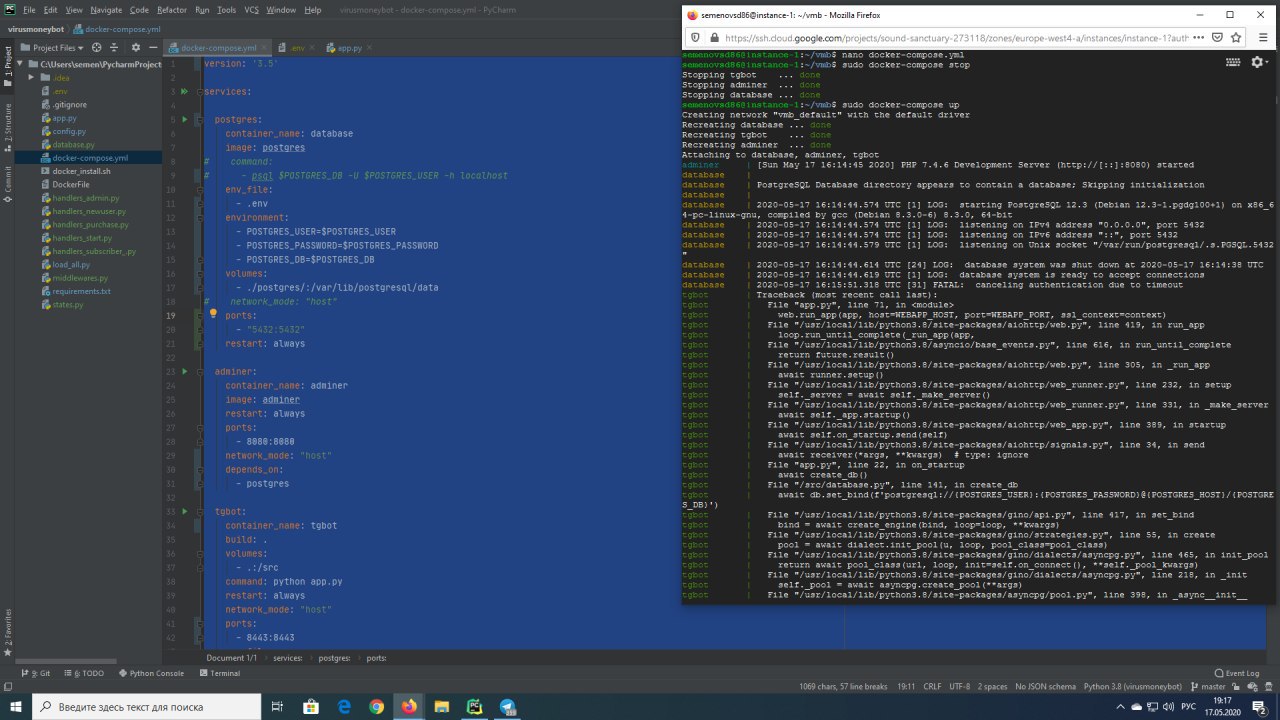
Task: Click No JSON schema status widget
Action: (1045, 687)
